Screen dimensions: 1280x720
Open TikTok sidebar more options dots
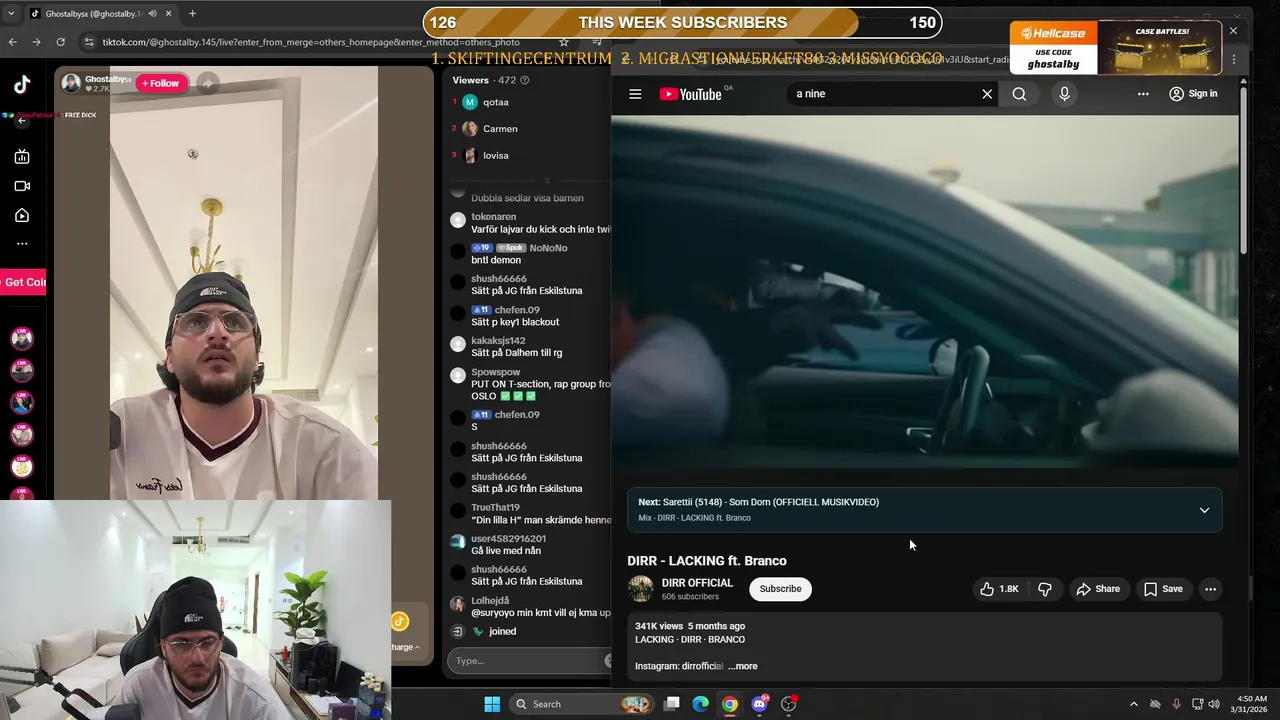pyautogui.click(x=22, y=244)
